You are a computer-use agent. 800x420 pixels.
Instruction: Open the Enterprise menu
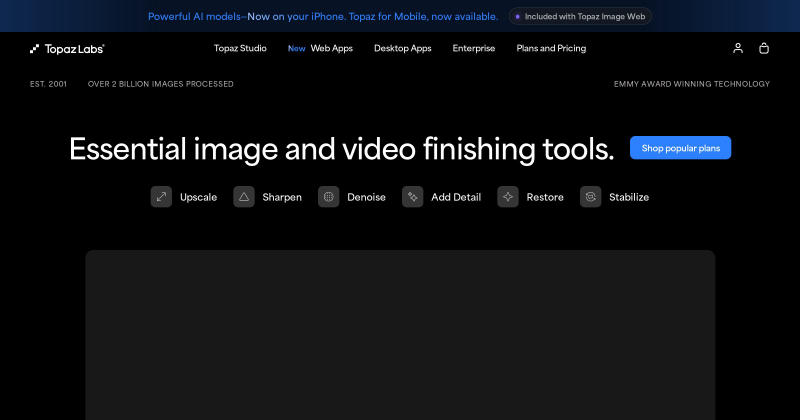tap(473, 48)
